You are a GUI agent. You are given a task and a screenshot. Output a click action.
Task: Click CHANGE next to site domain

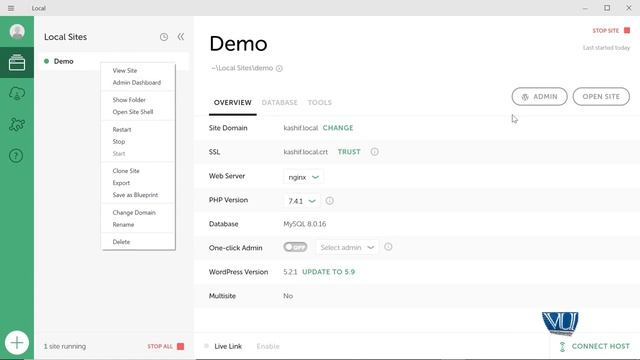338,128
